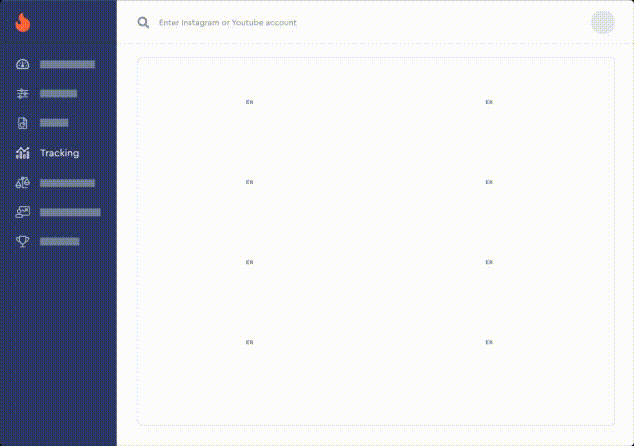Viewport: 634px width, 446px height.
Task: Click the menu label beside the monitor icon
Action: coord(70,212)
